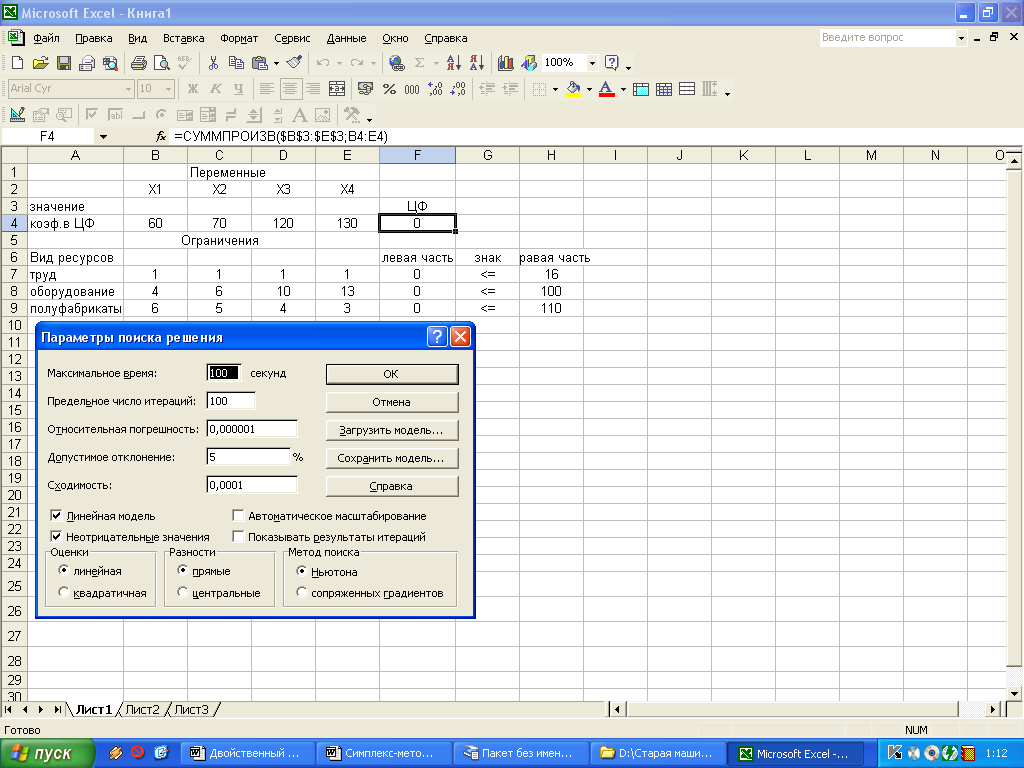Enable Показывать результаты итераций checkbox
The height and width of the screenshot is (768, 1024).
coord(238,537)
